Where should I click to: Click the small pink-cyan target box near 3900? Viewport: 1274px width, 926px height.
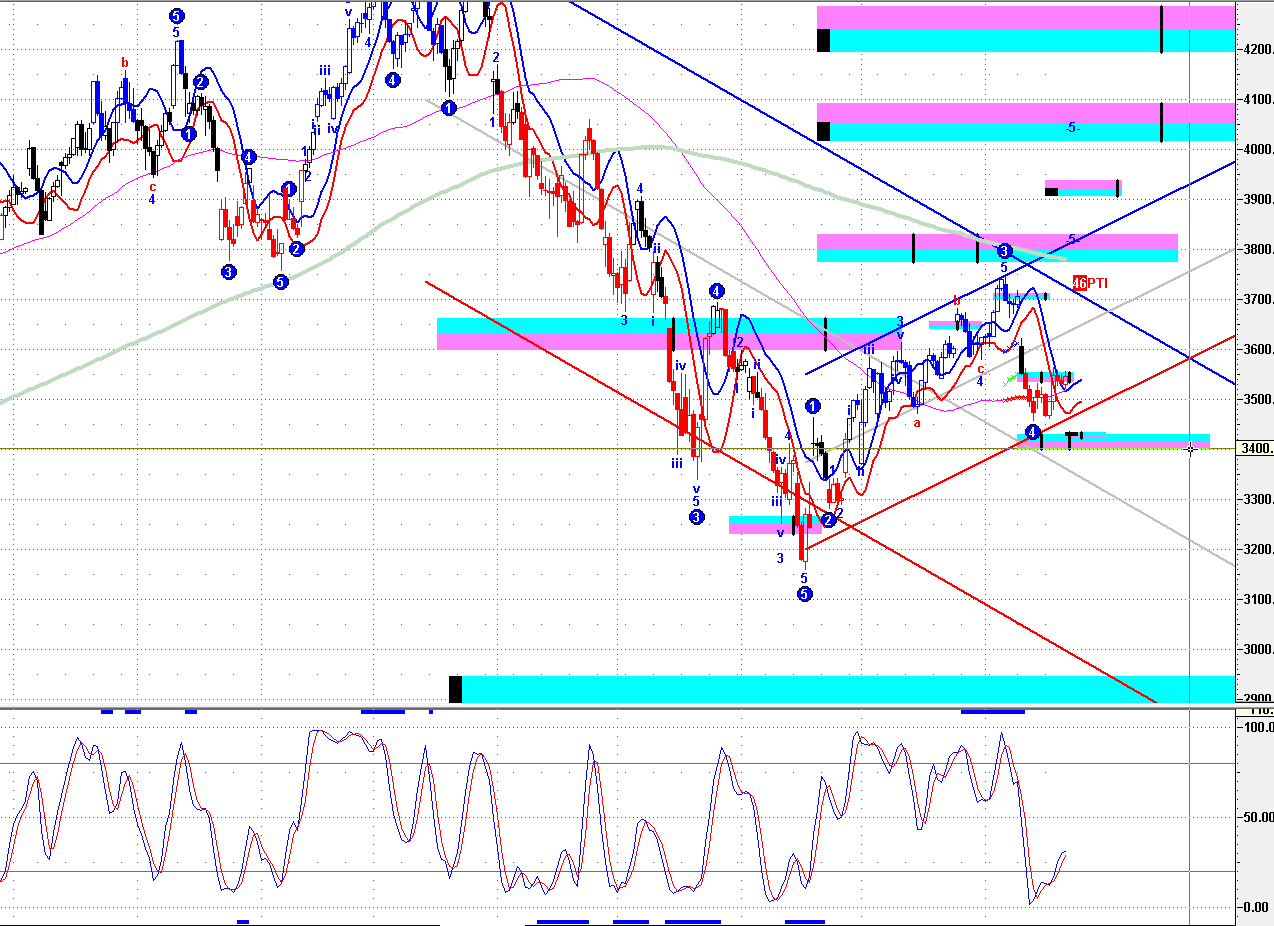[x=1083, y=188]
